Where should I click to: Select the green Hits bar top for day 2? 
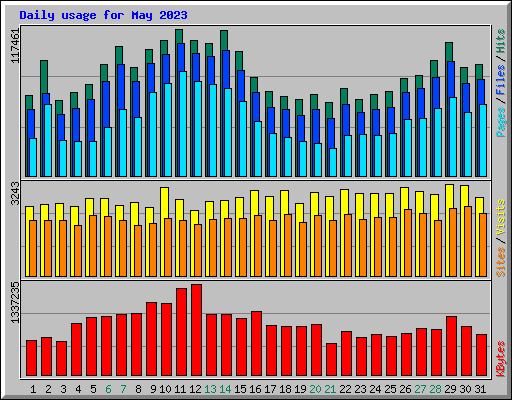[44, 77]
